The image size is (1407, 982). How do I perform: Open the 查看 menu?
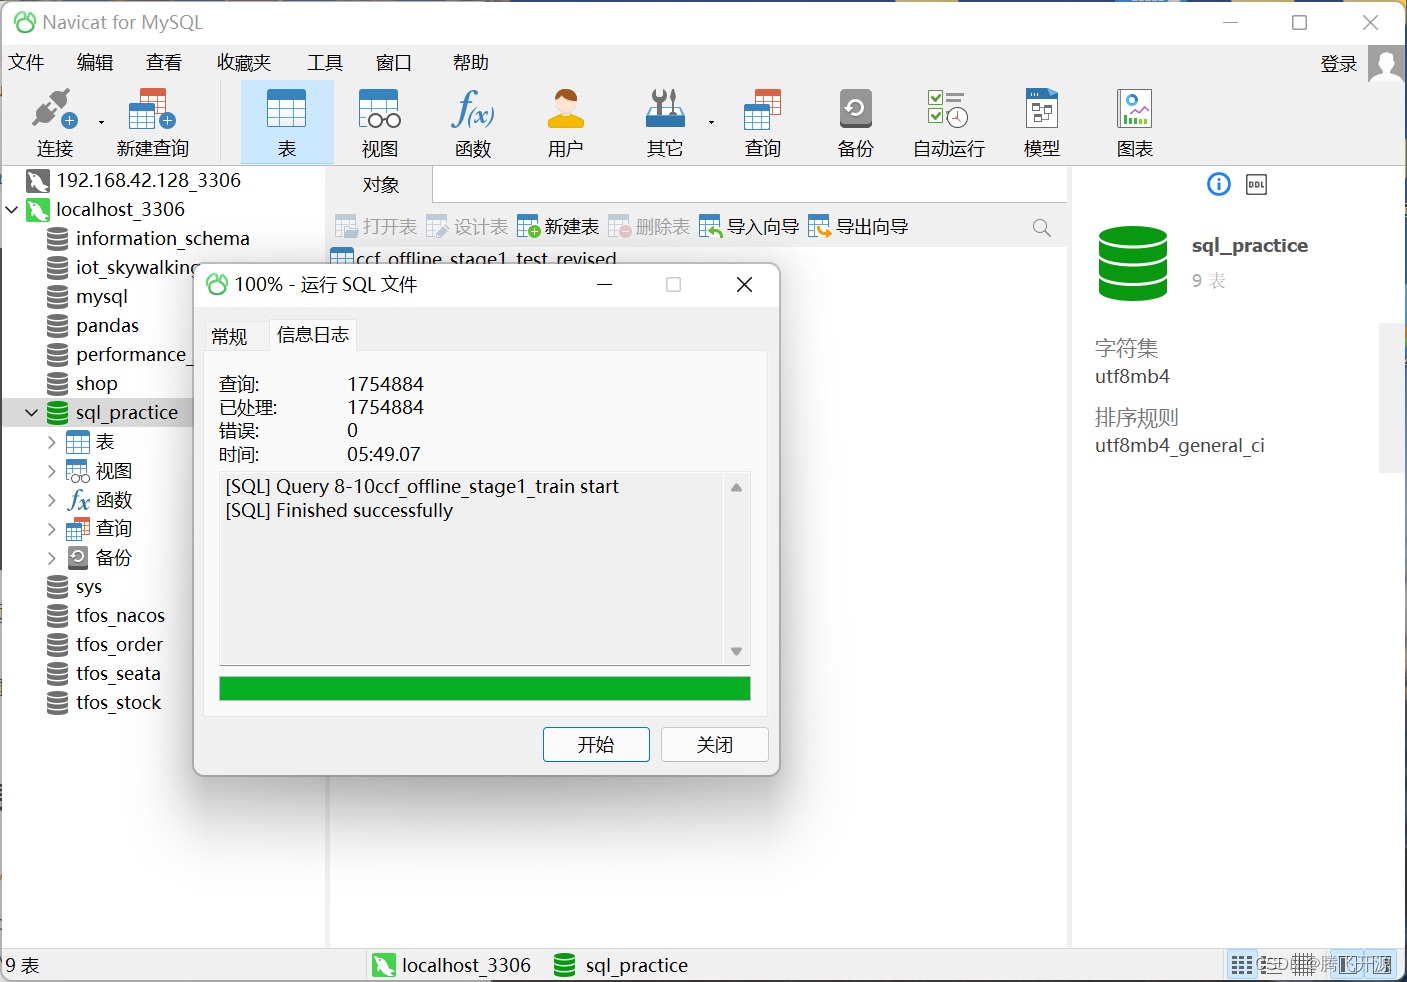click(x=164, y=63)
